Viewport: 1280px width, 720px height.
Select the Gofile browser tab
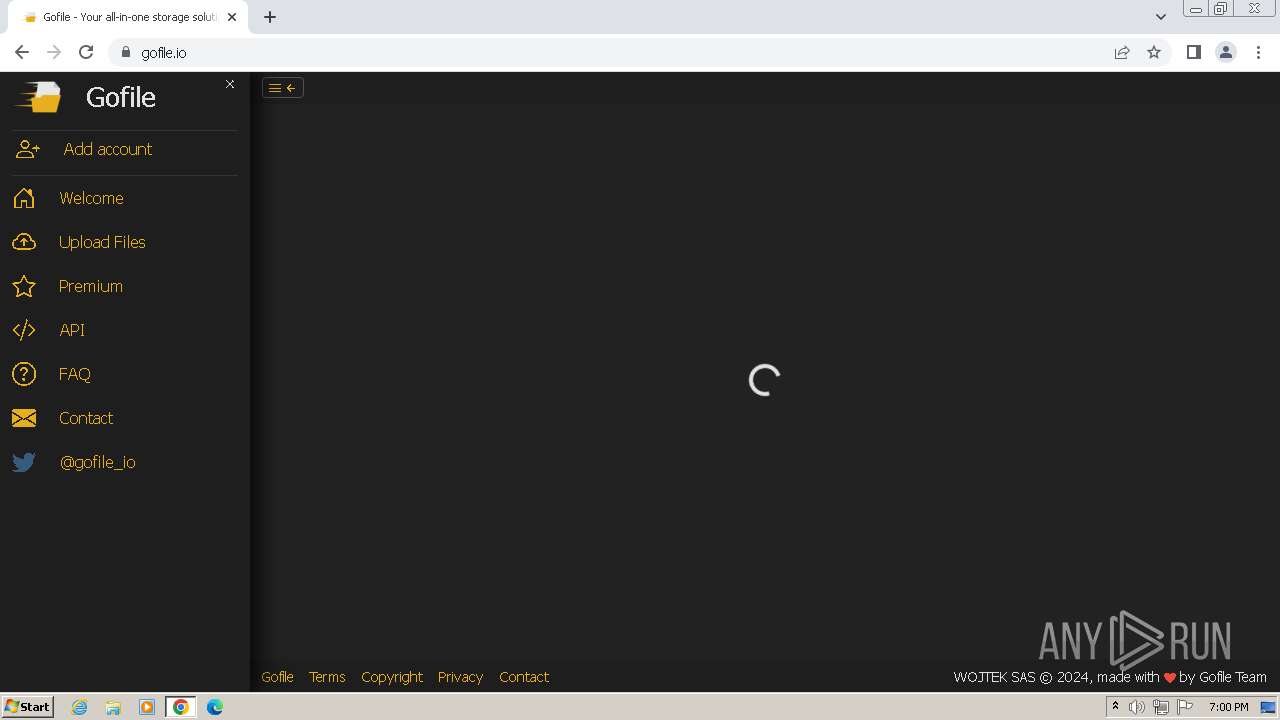click(126, 17)
